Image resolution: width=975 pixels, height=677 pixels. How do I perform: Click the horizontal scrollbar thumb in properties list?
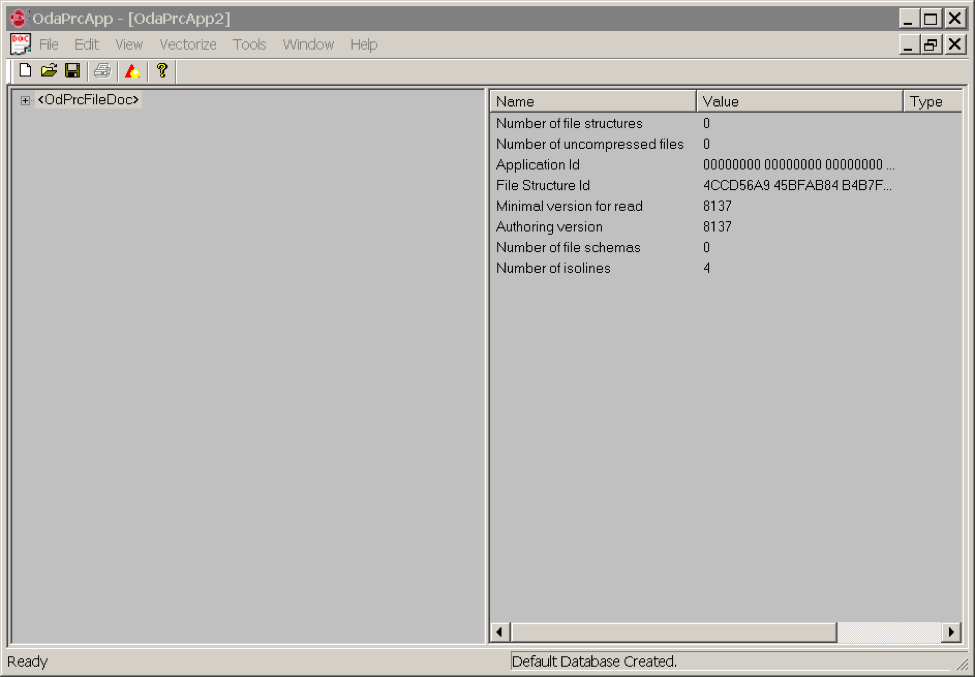click(673, 633)
